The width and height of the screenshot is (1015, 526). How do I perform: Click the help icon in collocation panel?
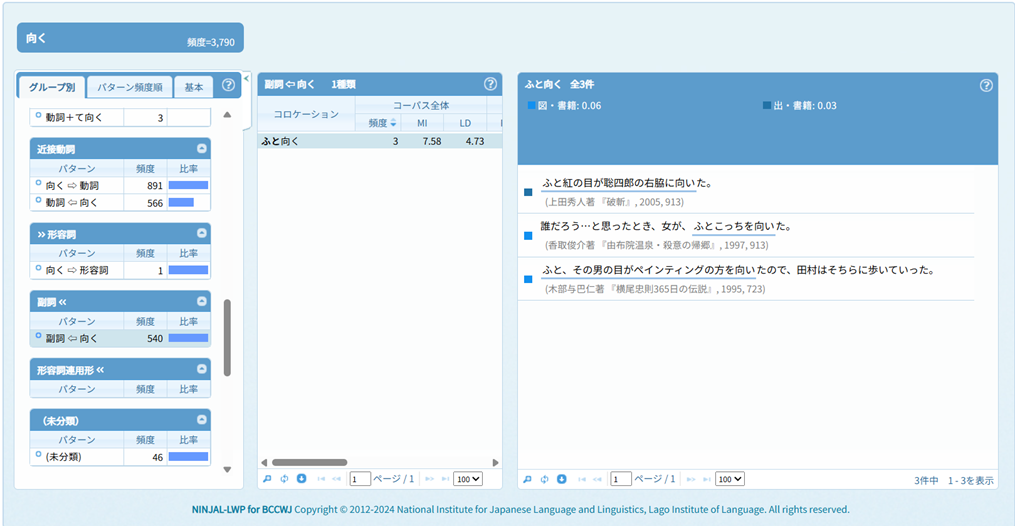click(x=490, y=85)
